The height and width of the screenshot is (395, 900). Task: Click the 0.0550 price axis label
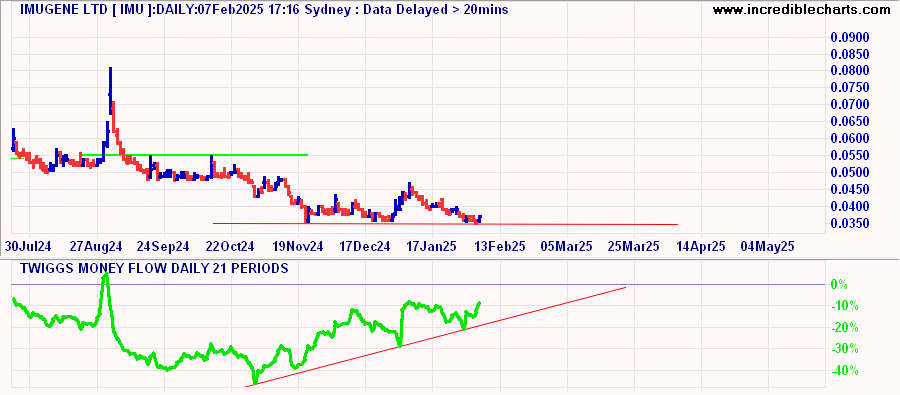tap(850, 156)
